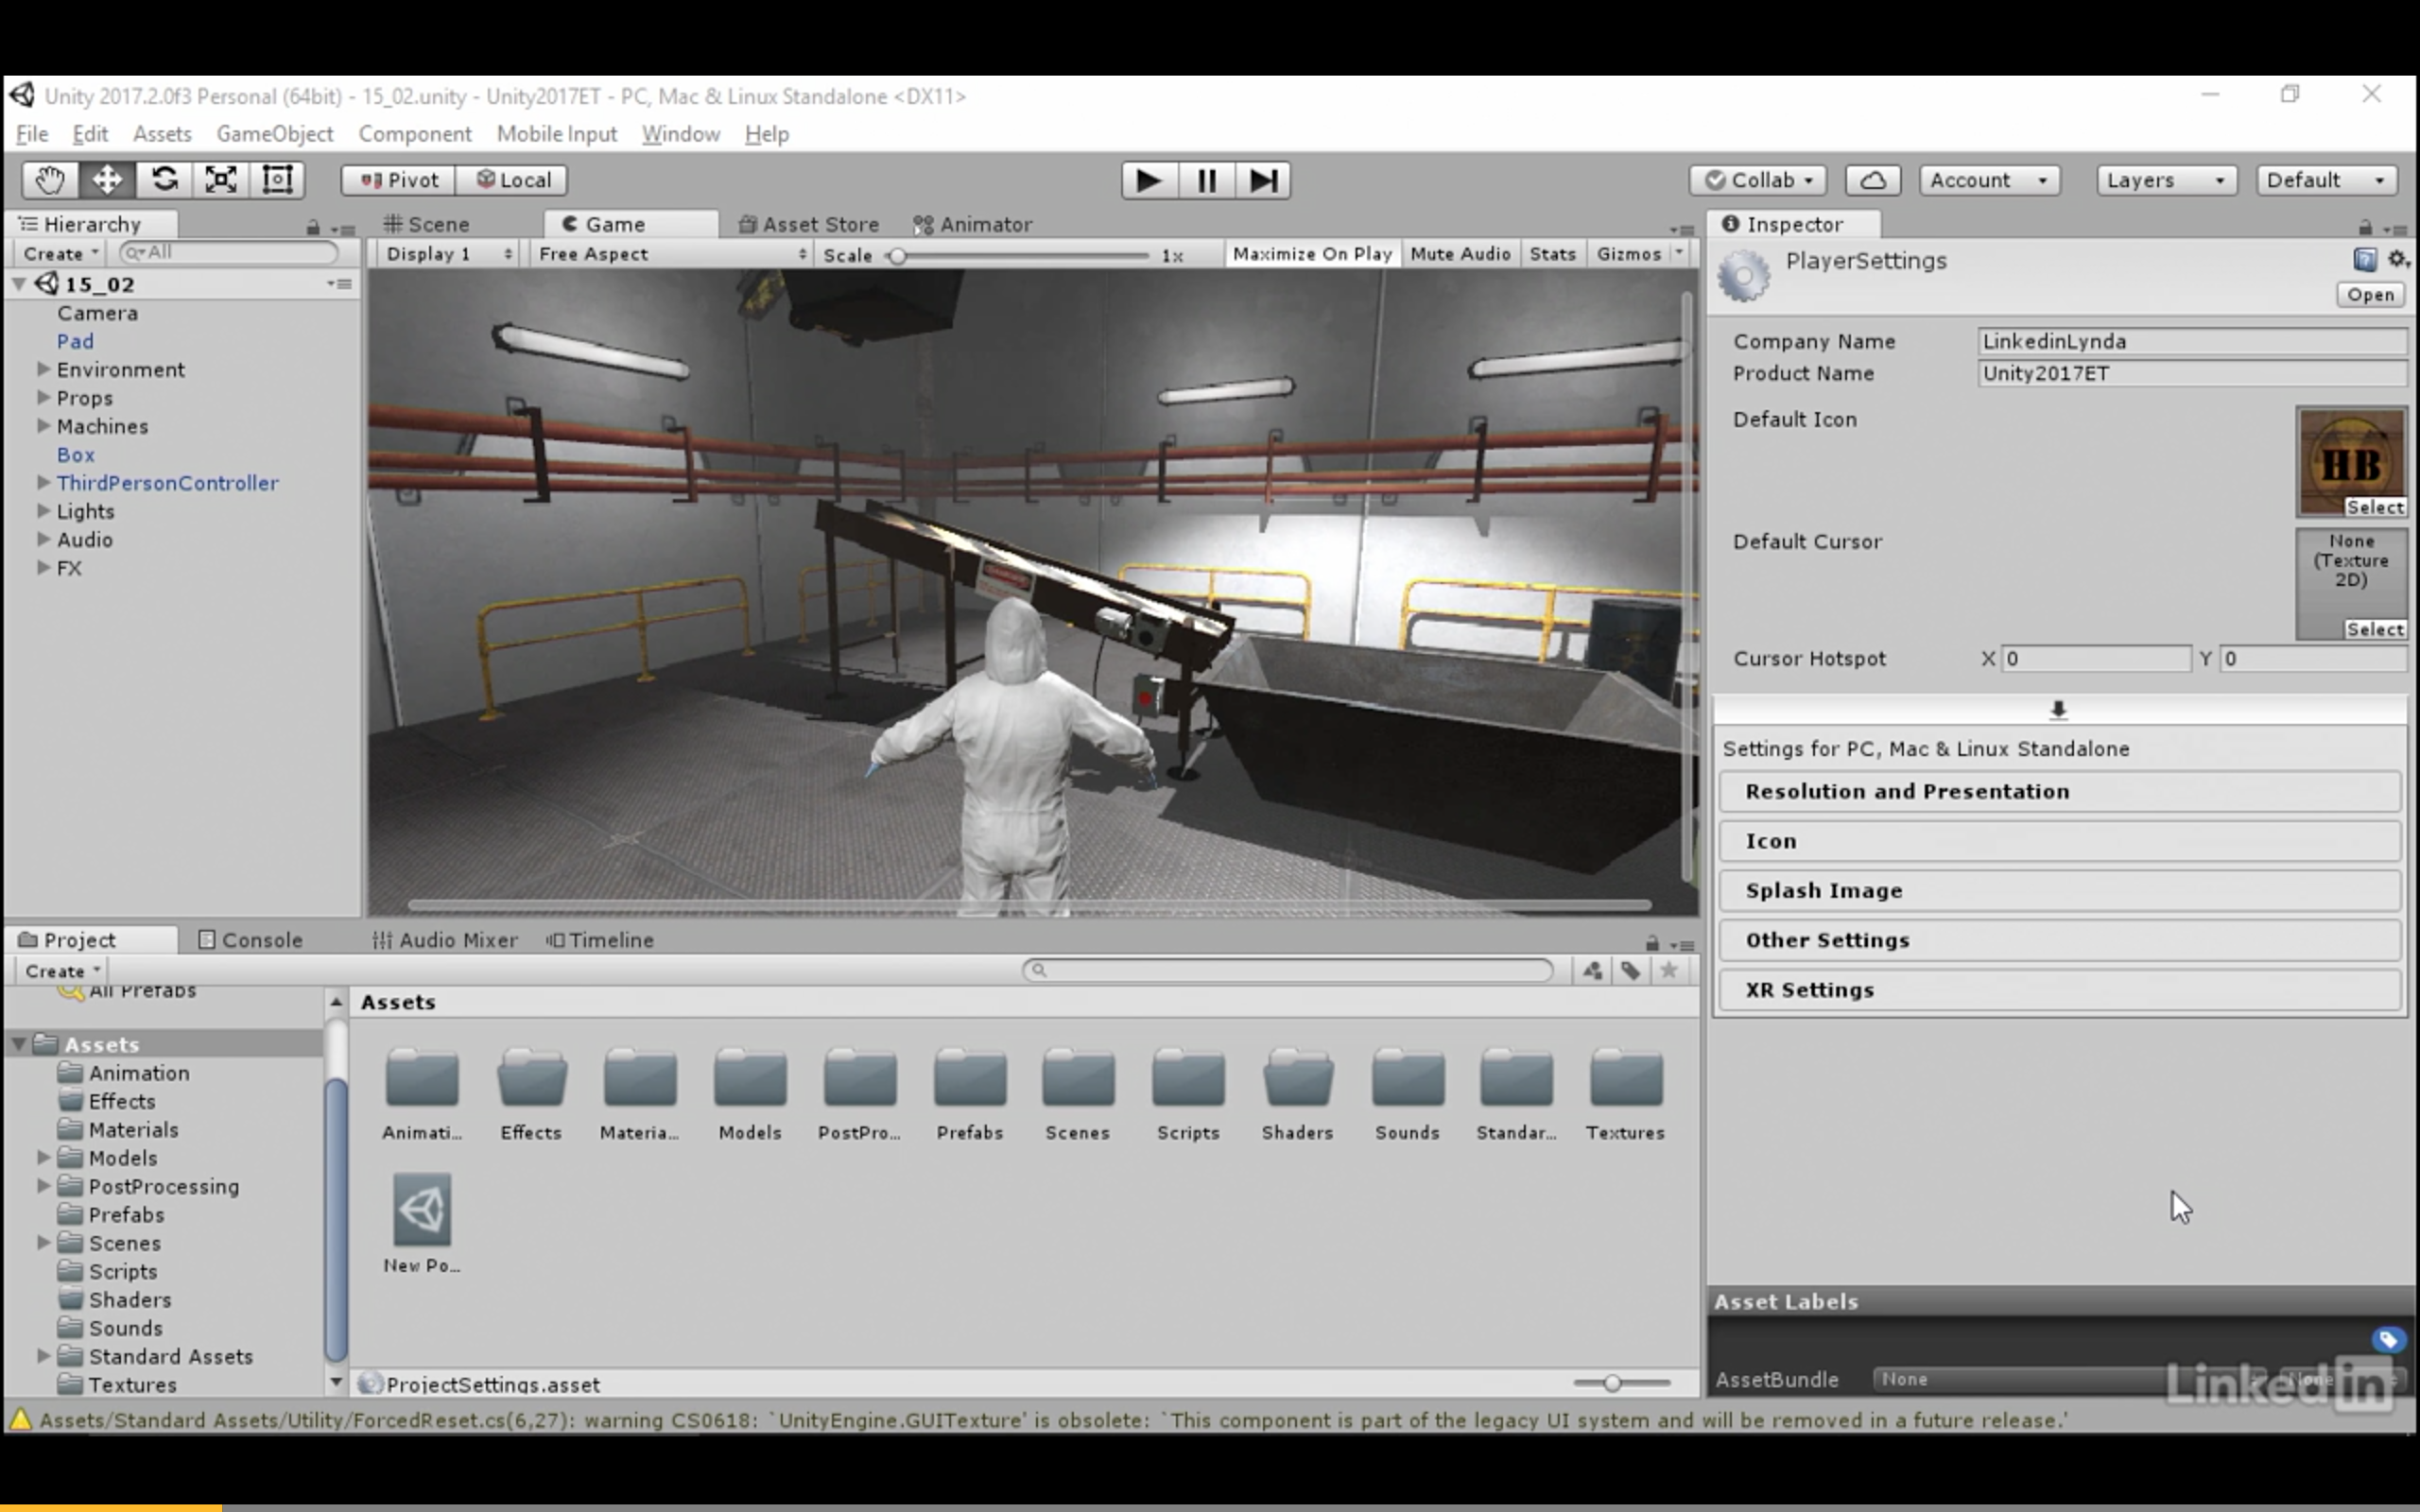This screenshot has width=2420, height=1512.
Task: Switch to the Console tab
Action: (251, 940)
